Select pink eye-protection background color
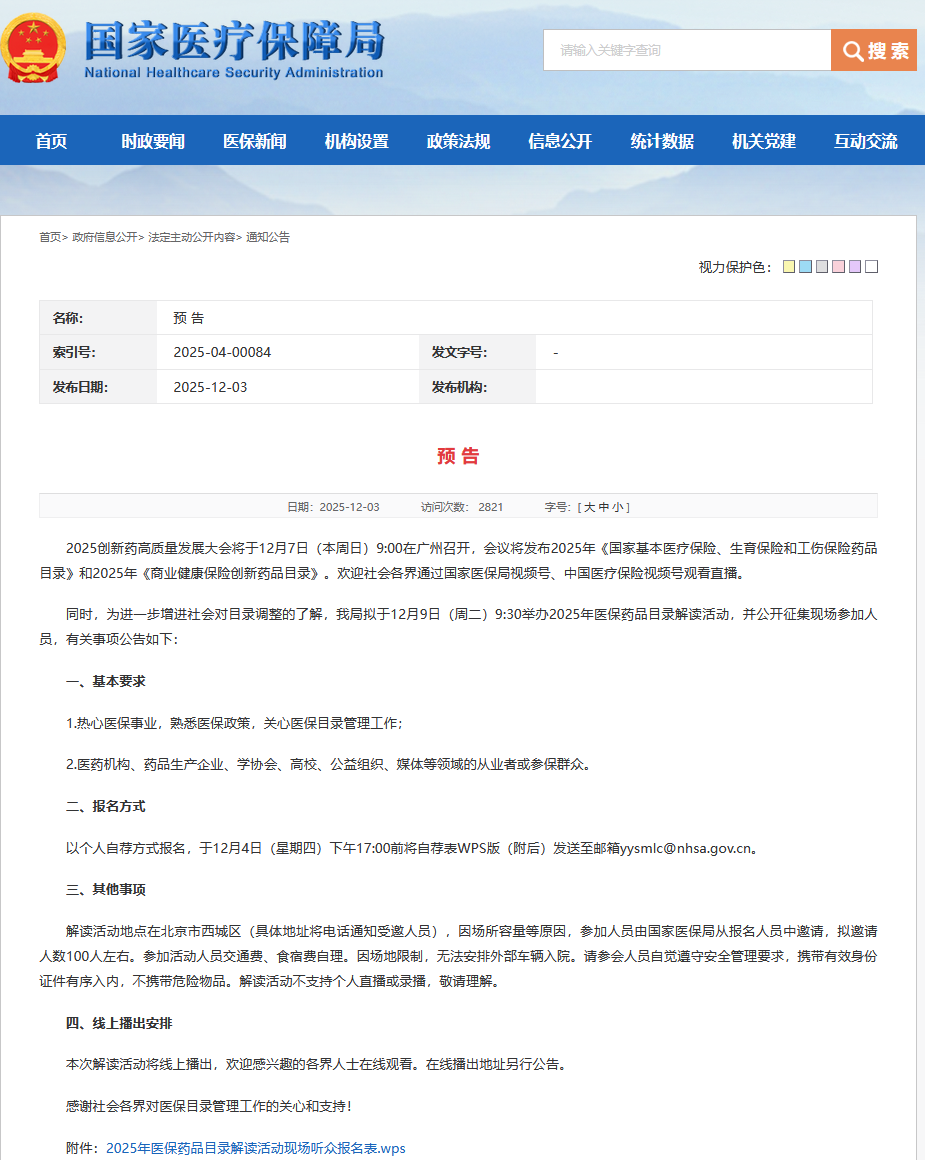The width and height of the screenshot is (925, 1160). coord(838,267)
